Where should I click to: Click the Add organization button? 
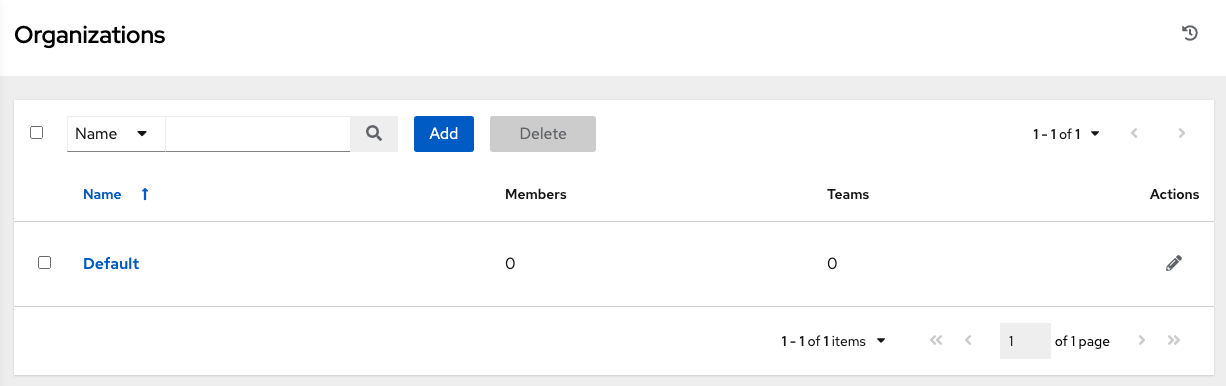pos(444,134)
